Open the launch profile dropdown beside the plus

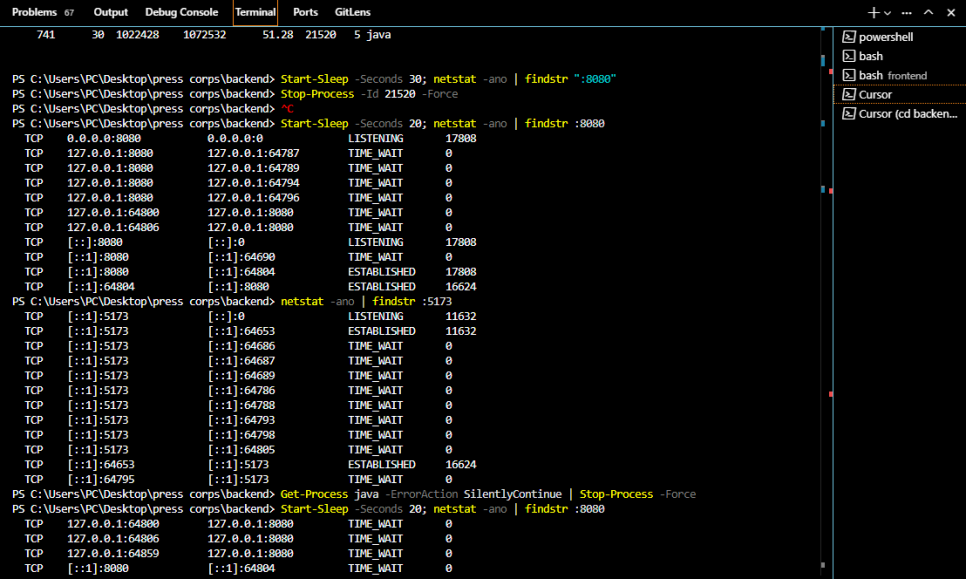pyautogui.click(x=887, y=13)
